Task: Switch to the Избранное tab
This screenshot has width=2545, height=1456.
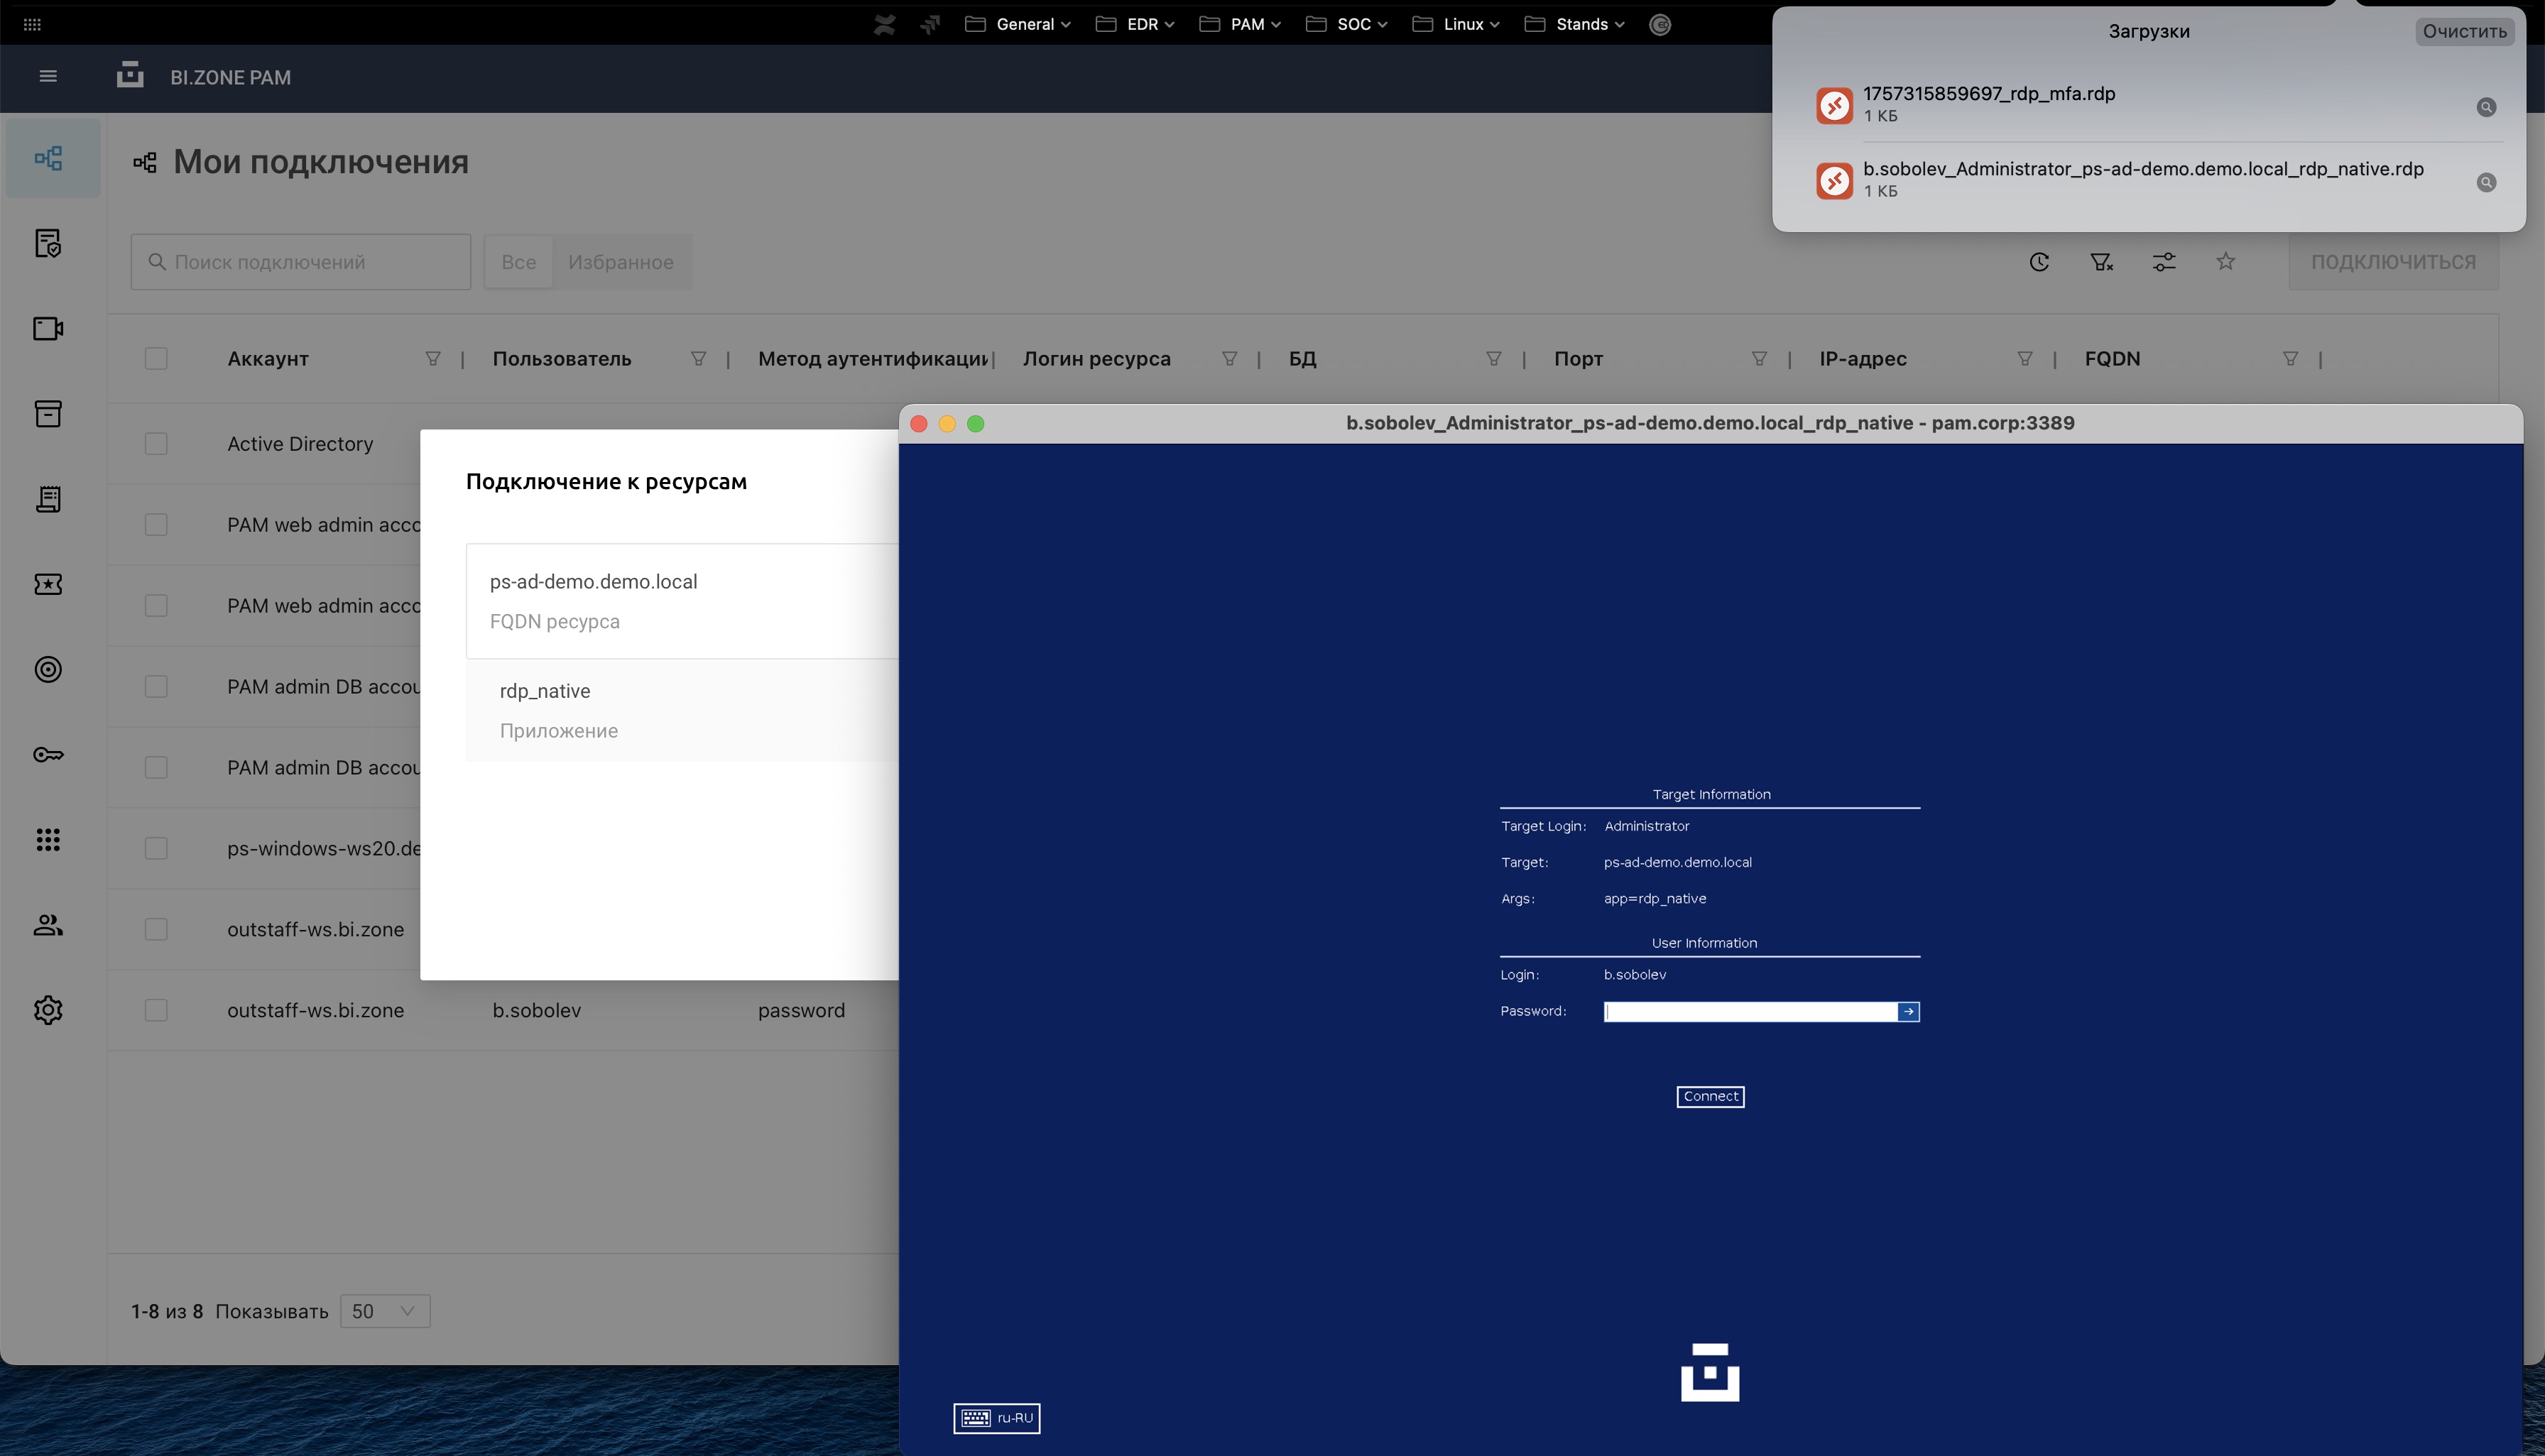Action: pyautogui.click(x=620, y=262)
